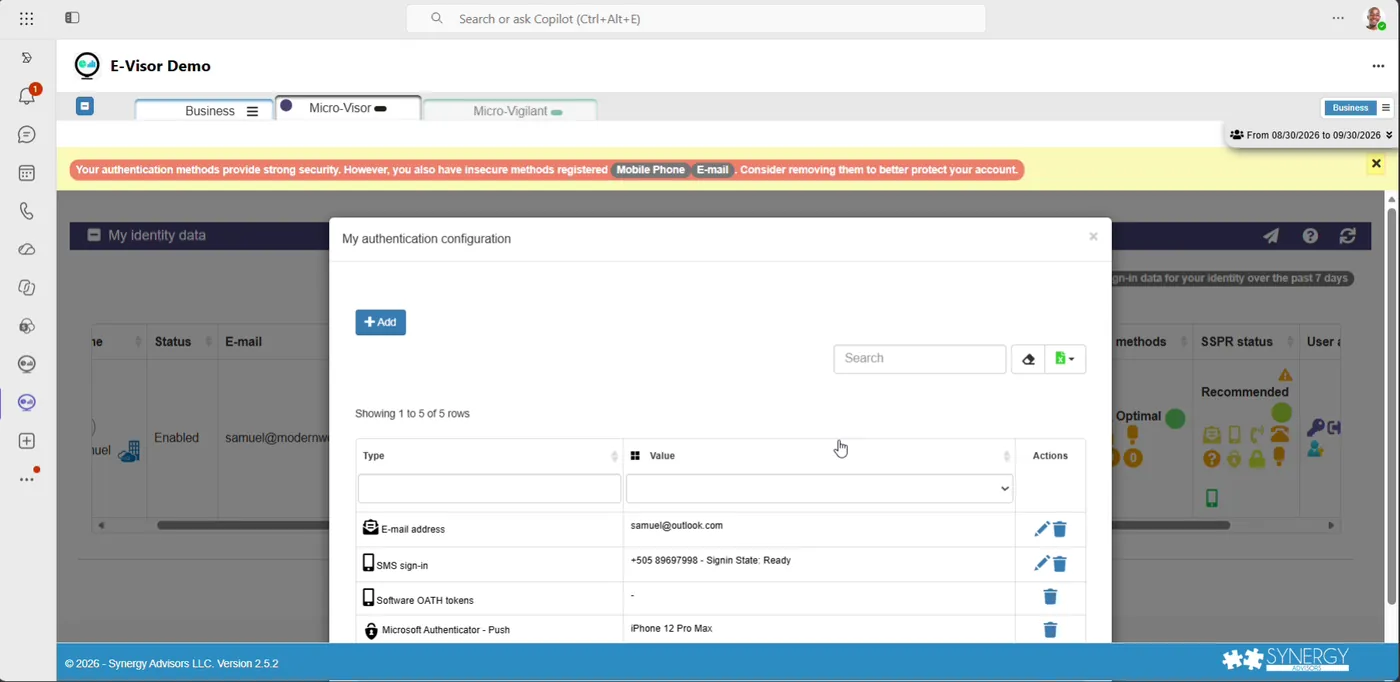Image resolution: width=1400 pixels, height=682 pixels.
Task: Expand the Value column filter dropdown
Action: [819, 488]
